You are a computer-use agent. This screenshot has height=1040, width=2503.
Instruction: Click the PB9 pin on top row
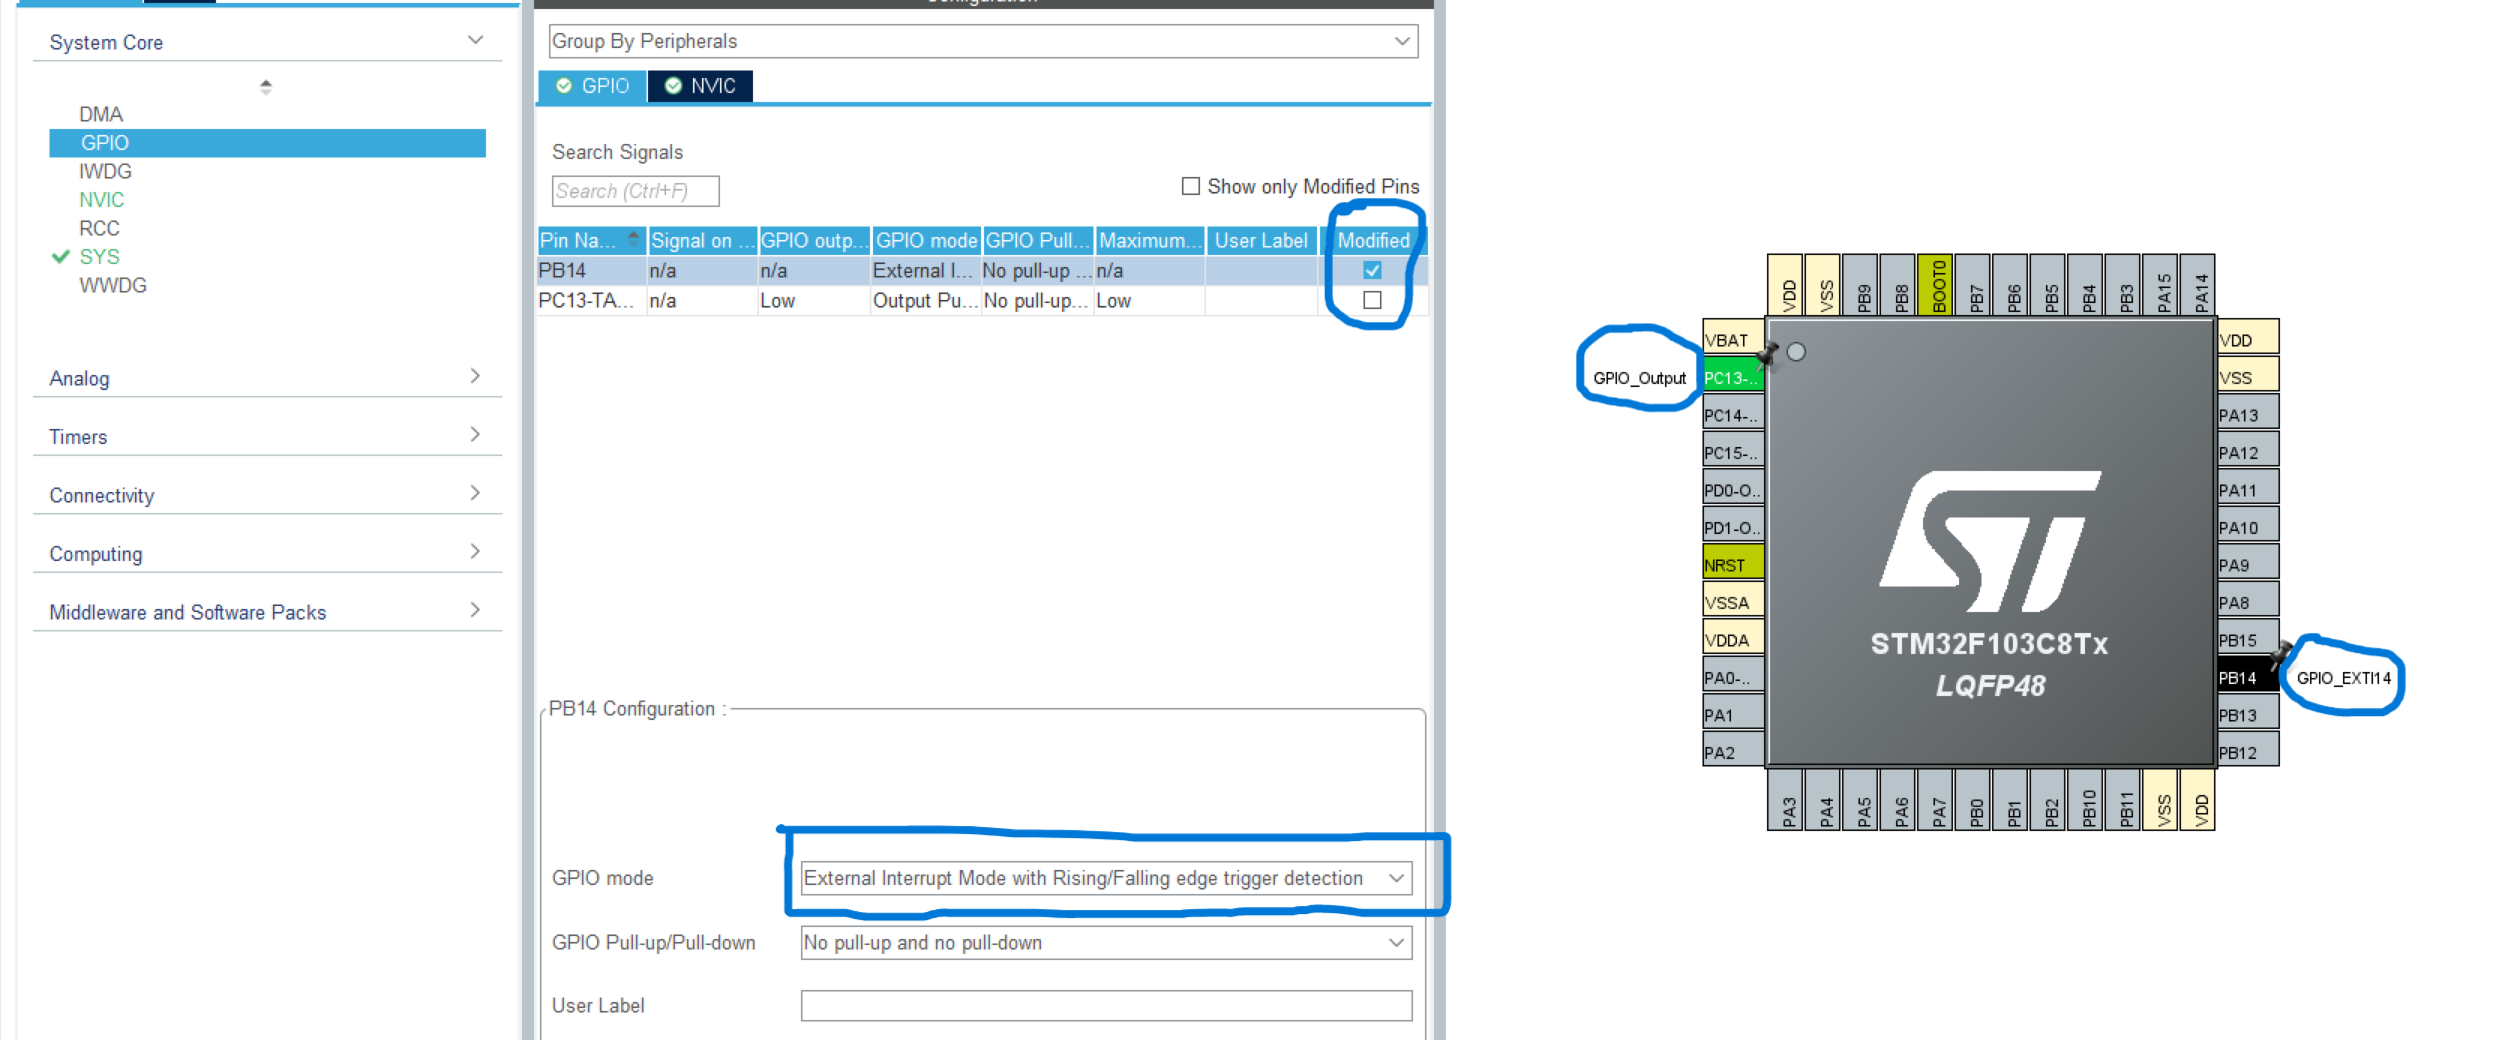coord(1863,285)
